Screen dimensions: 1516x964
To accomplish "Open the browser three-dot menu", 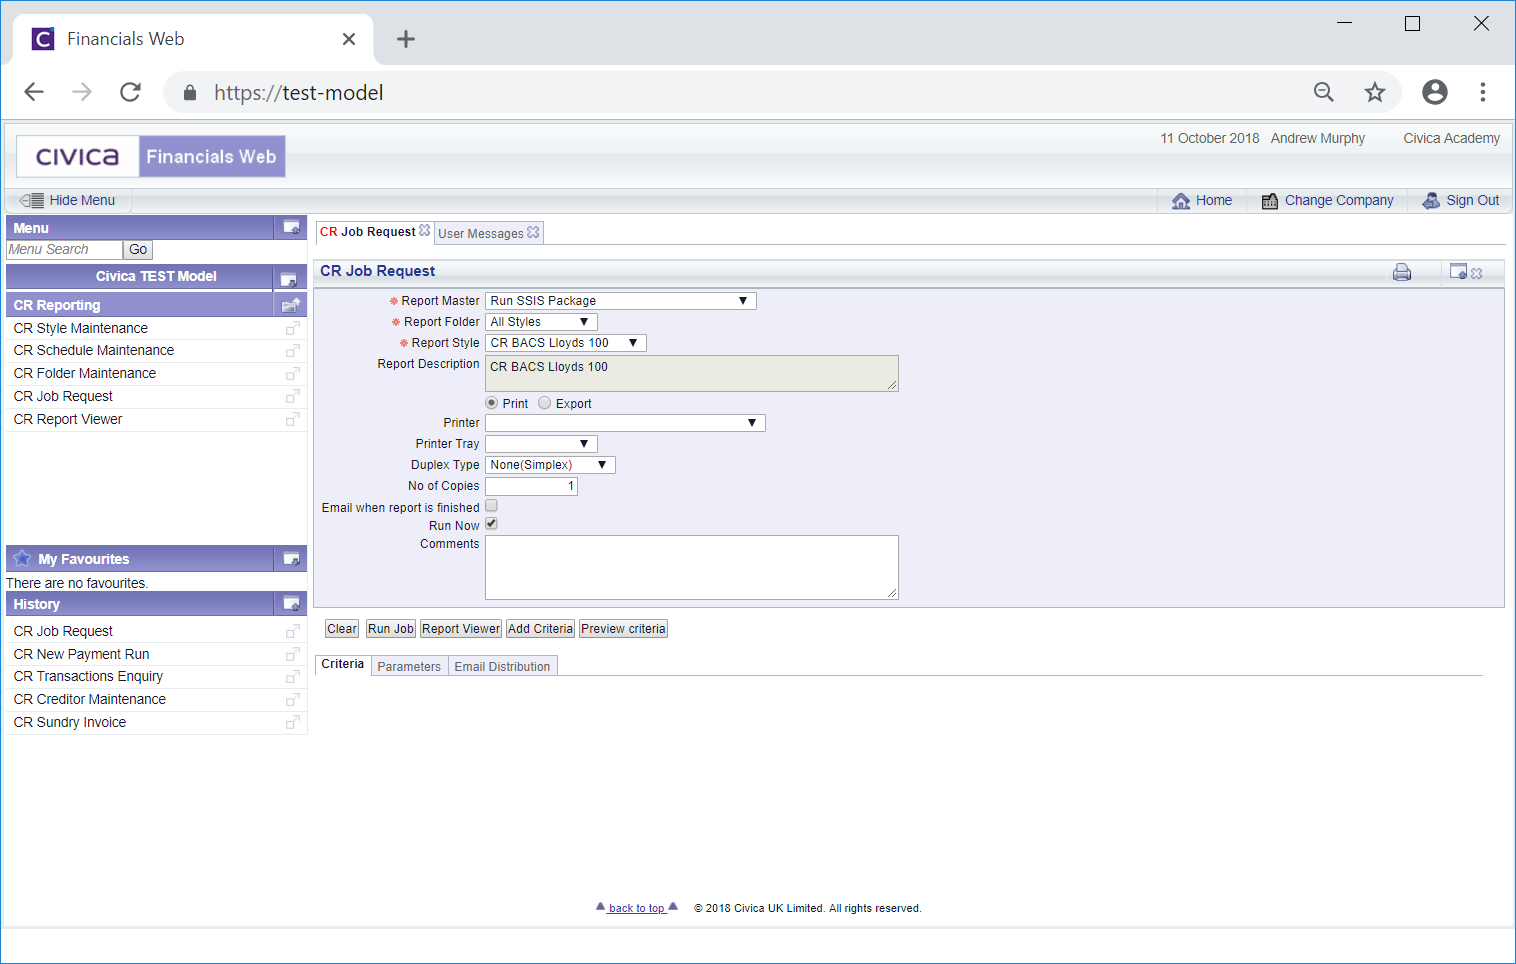I will point(1483,92).
